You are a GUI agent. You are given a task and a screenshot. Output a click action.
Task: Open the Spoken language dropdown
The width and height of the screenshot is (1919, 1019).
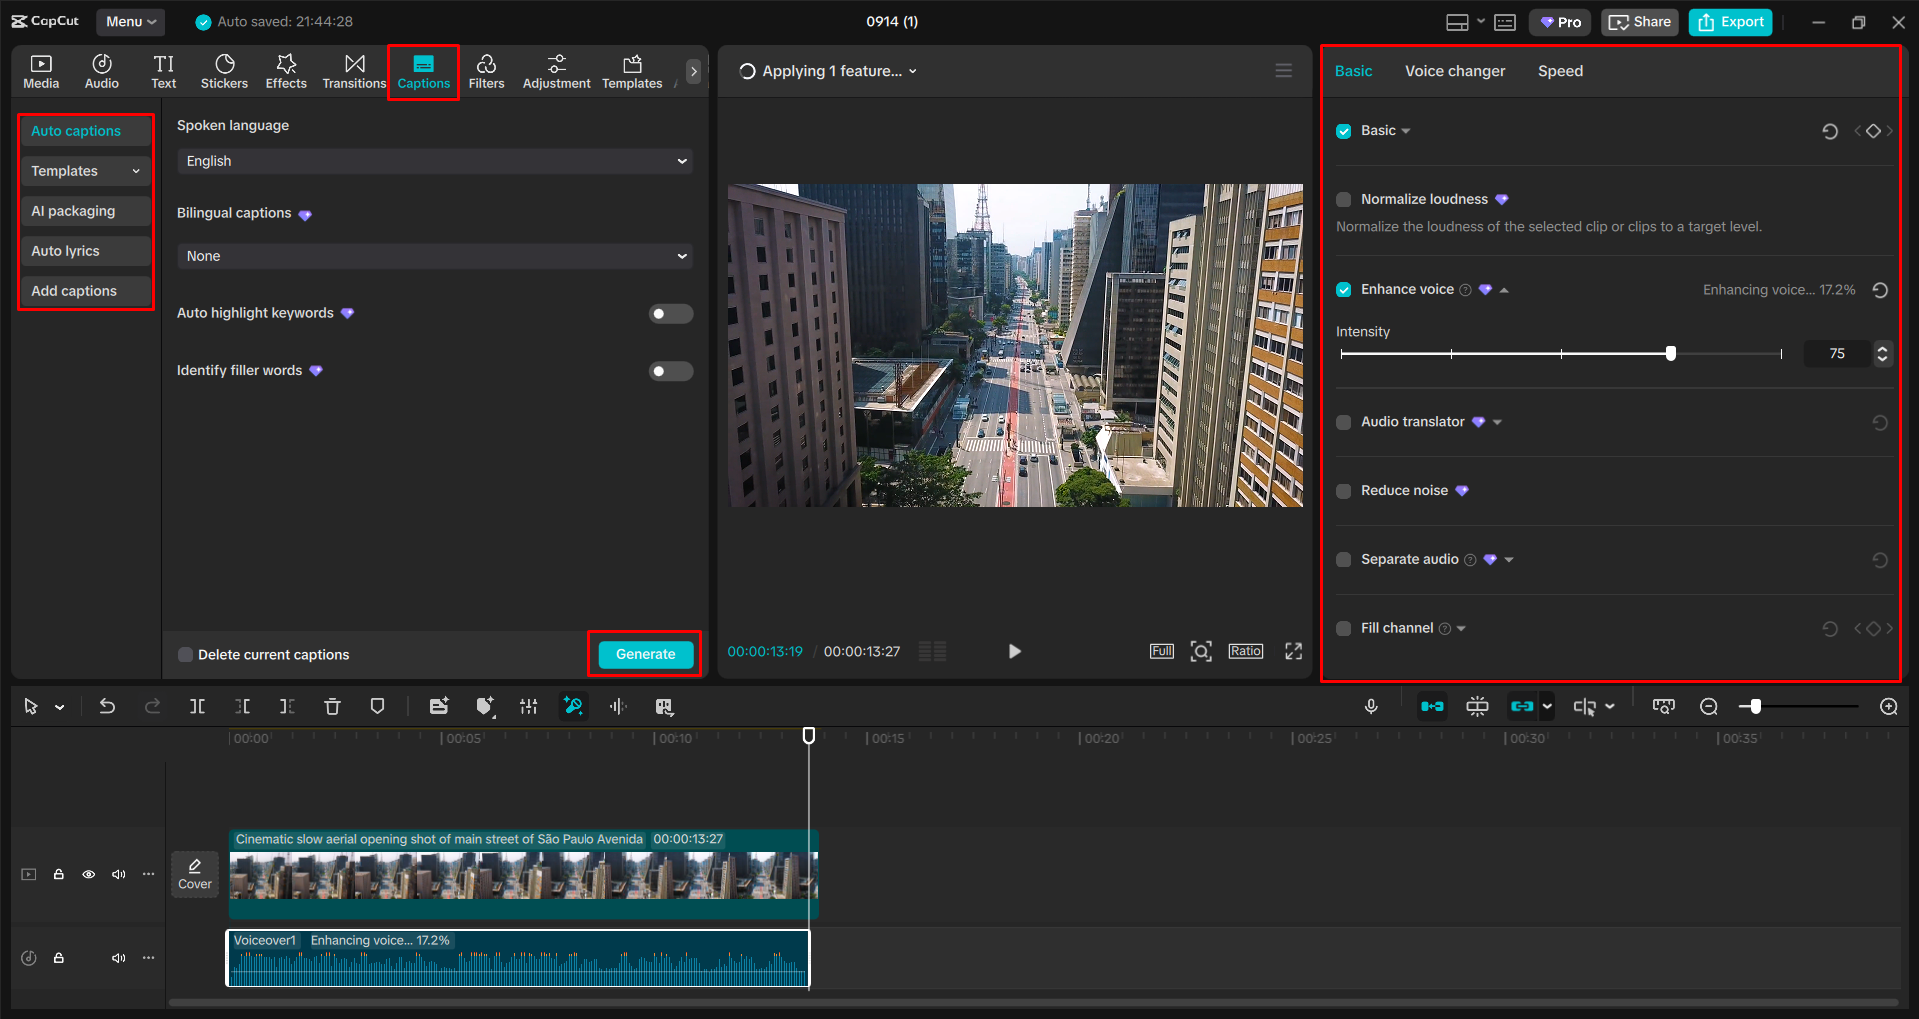(x=434, y=161)
